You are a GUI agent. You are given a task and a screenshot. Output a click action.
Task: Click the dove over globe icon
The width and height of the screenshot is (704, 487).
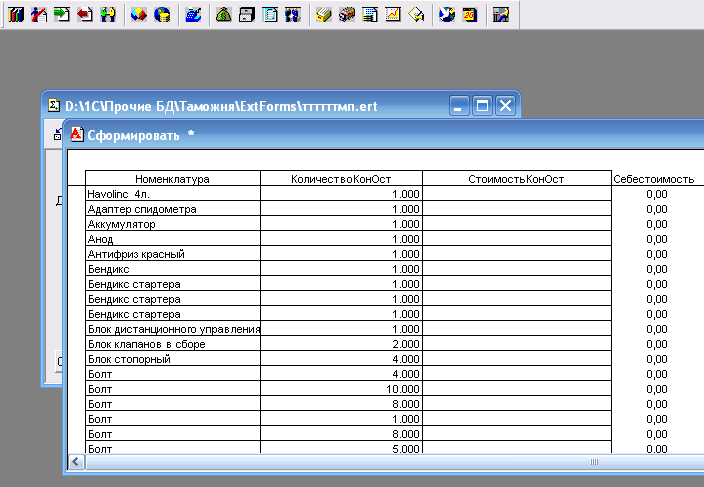pyautogui.click(x=447, y=15)
